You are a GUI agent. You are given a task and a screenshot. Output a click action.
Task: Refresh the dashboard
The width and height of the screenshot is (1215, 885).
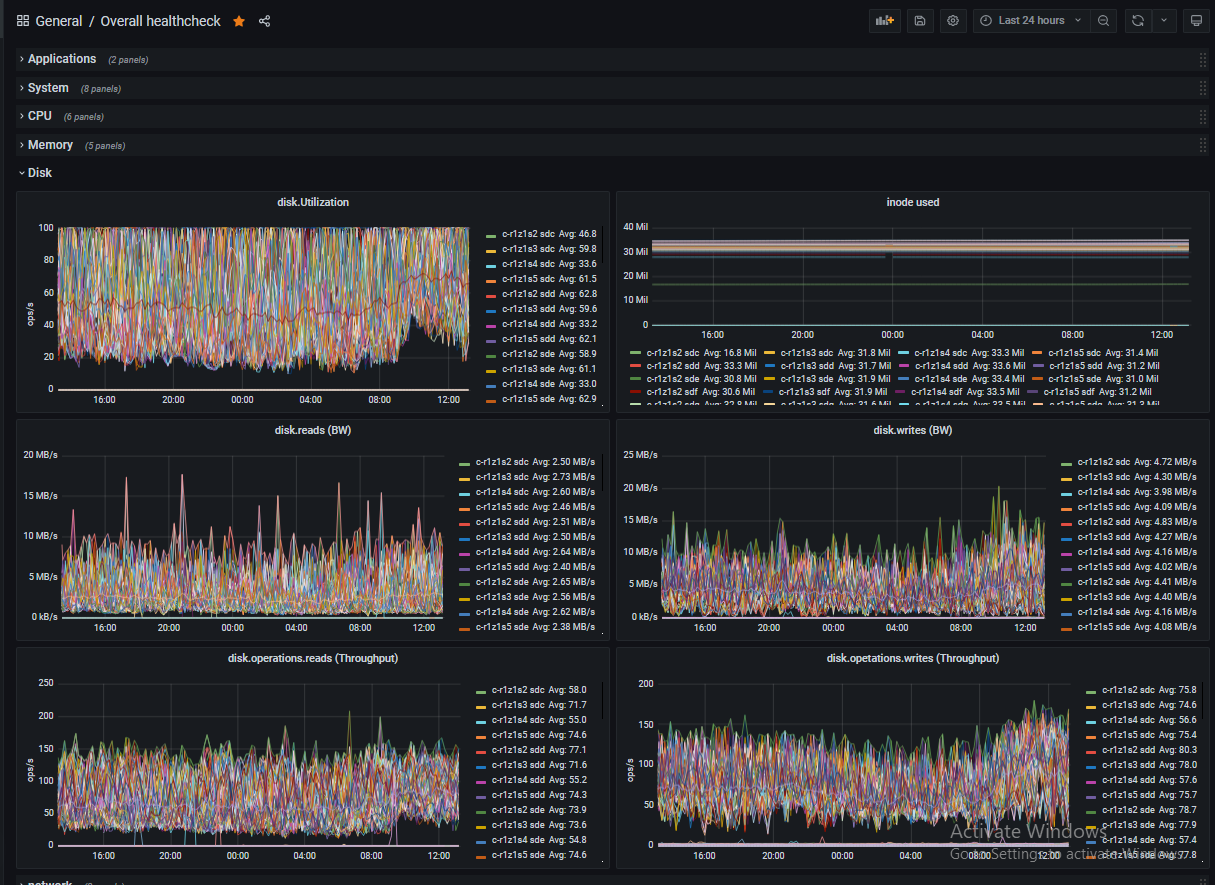click(x=1137, y=21)
